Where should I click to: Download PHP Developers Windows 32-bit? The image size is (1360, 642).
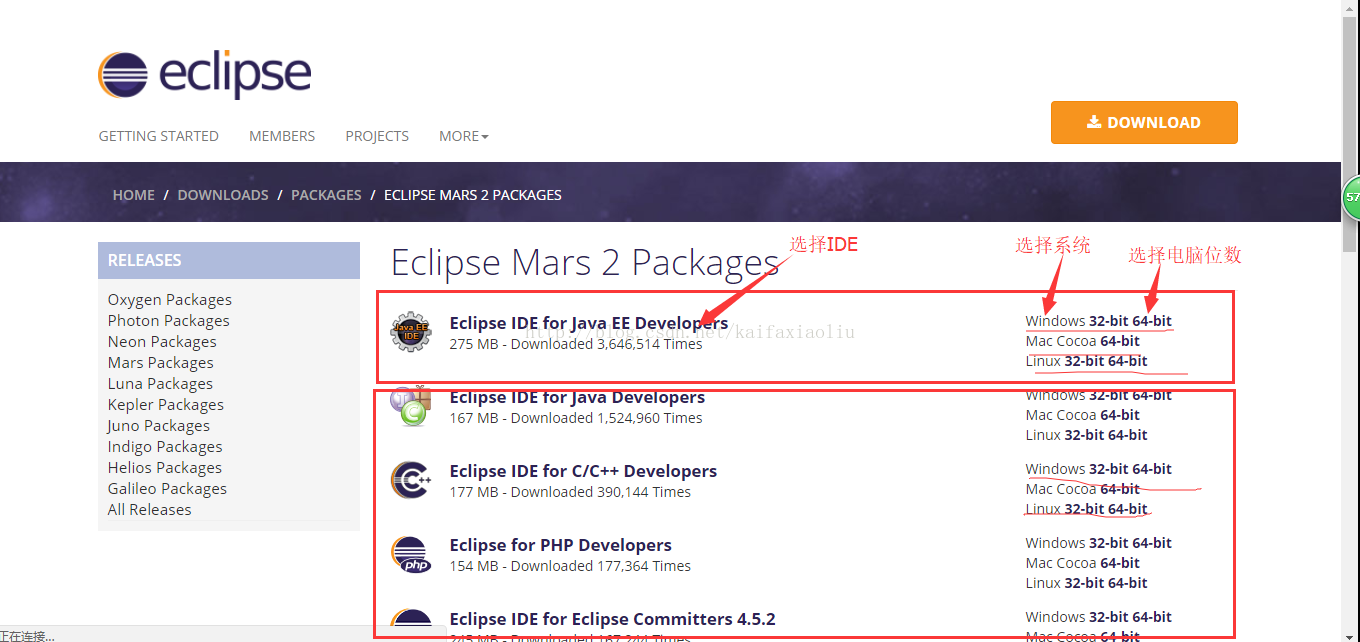[1109, 543]
